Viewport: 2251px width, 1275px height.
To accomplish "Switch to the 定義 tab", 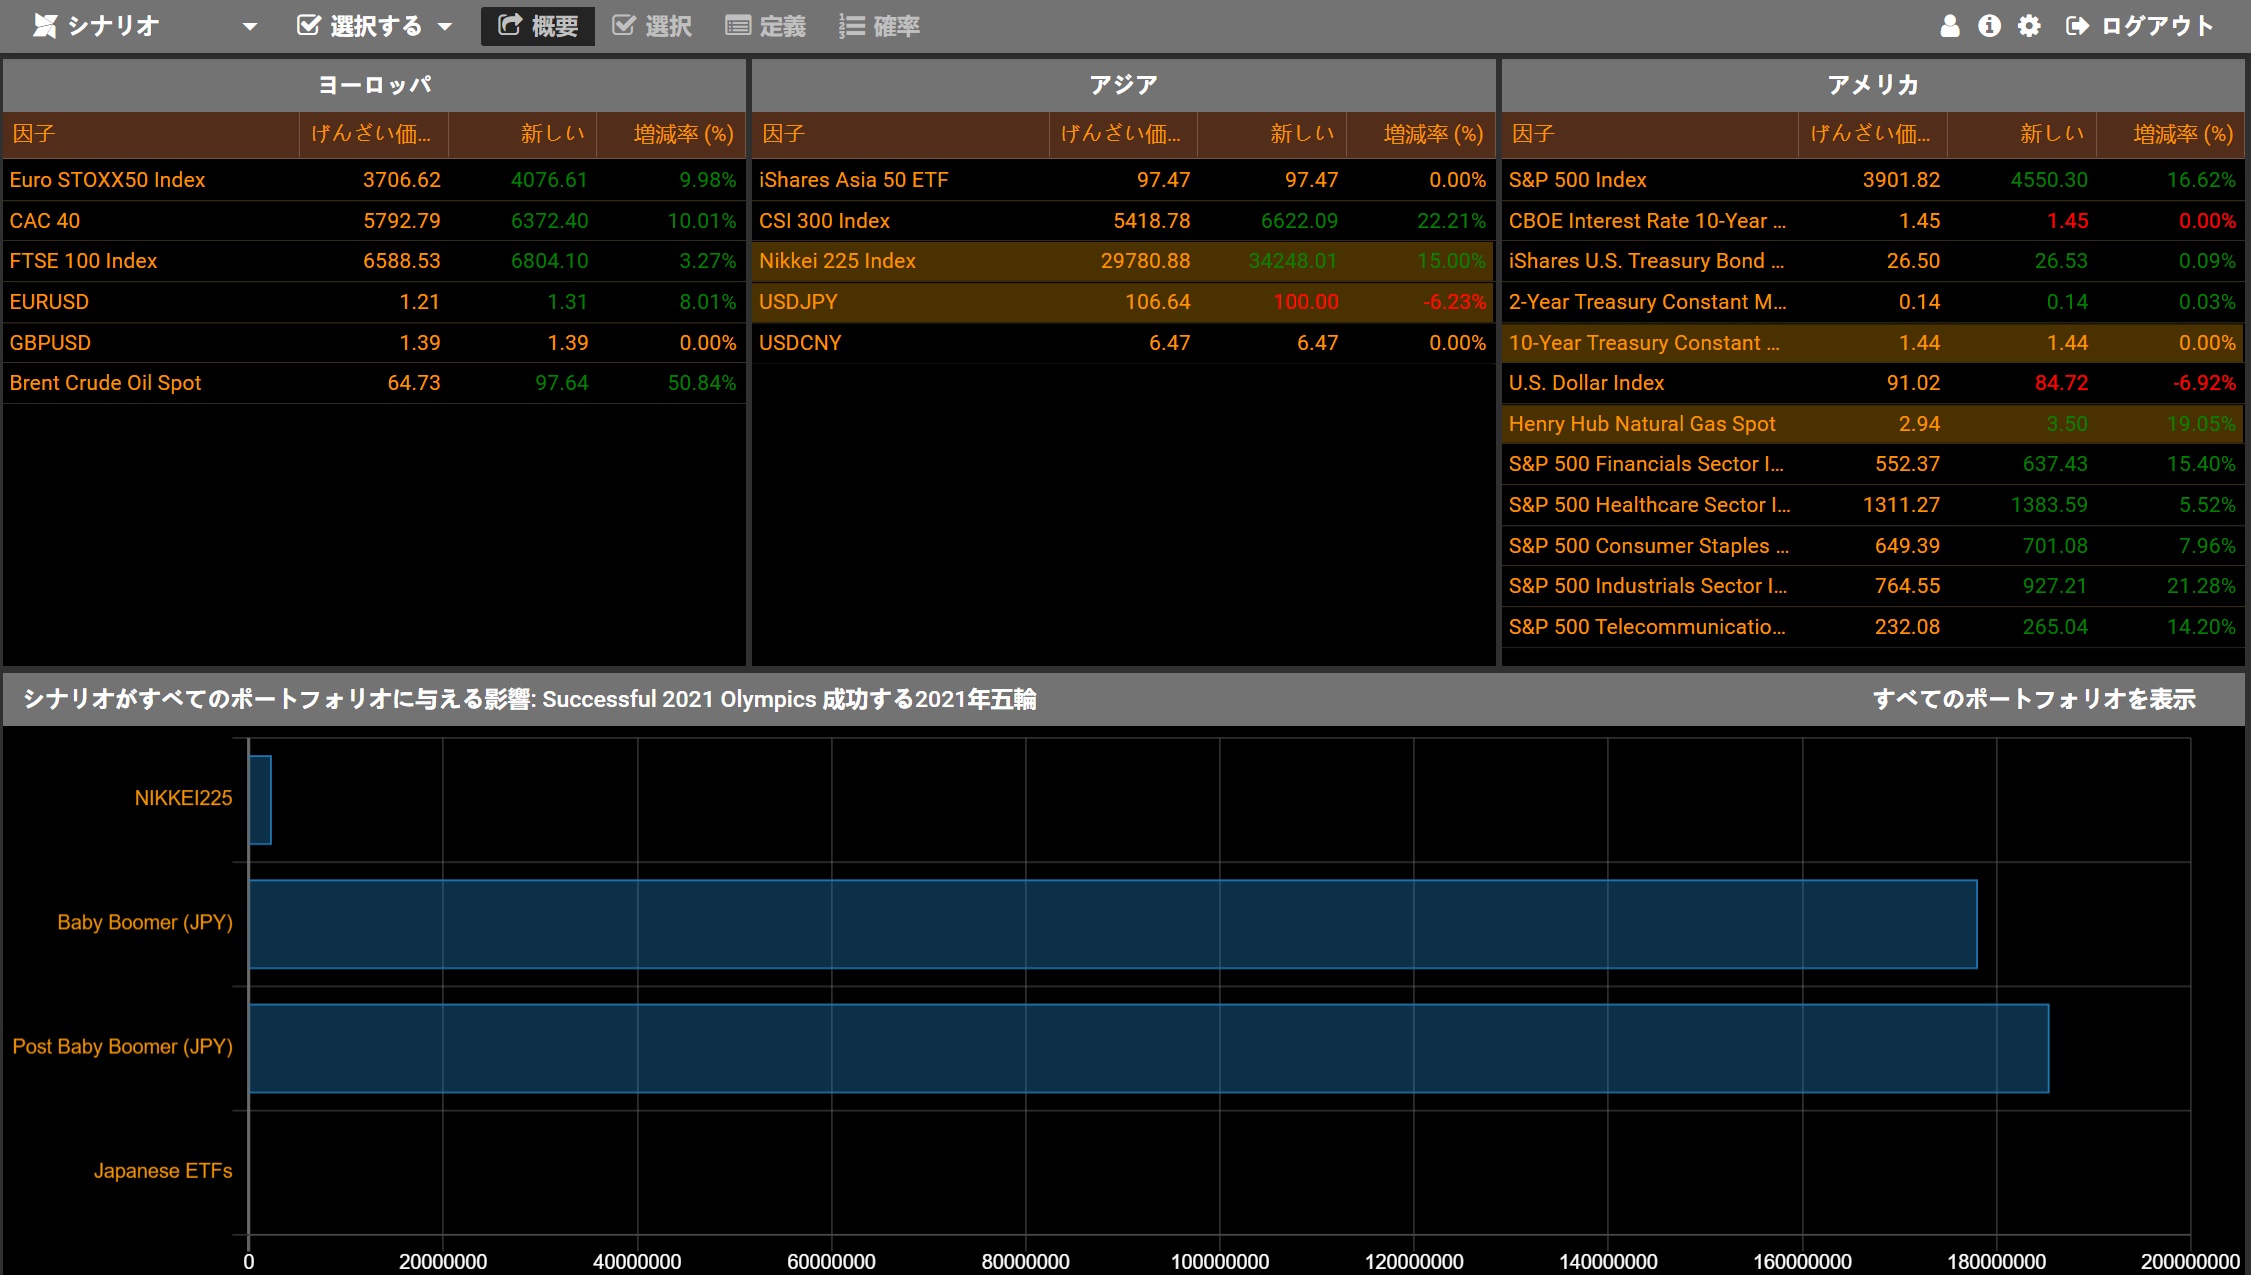I will coord(766,26).
